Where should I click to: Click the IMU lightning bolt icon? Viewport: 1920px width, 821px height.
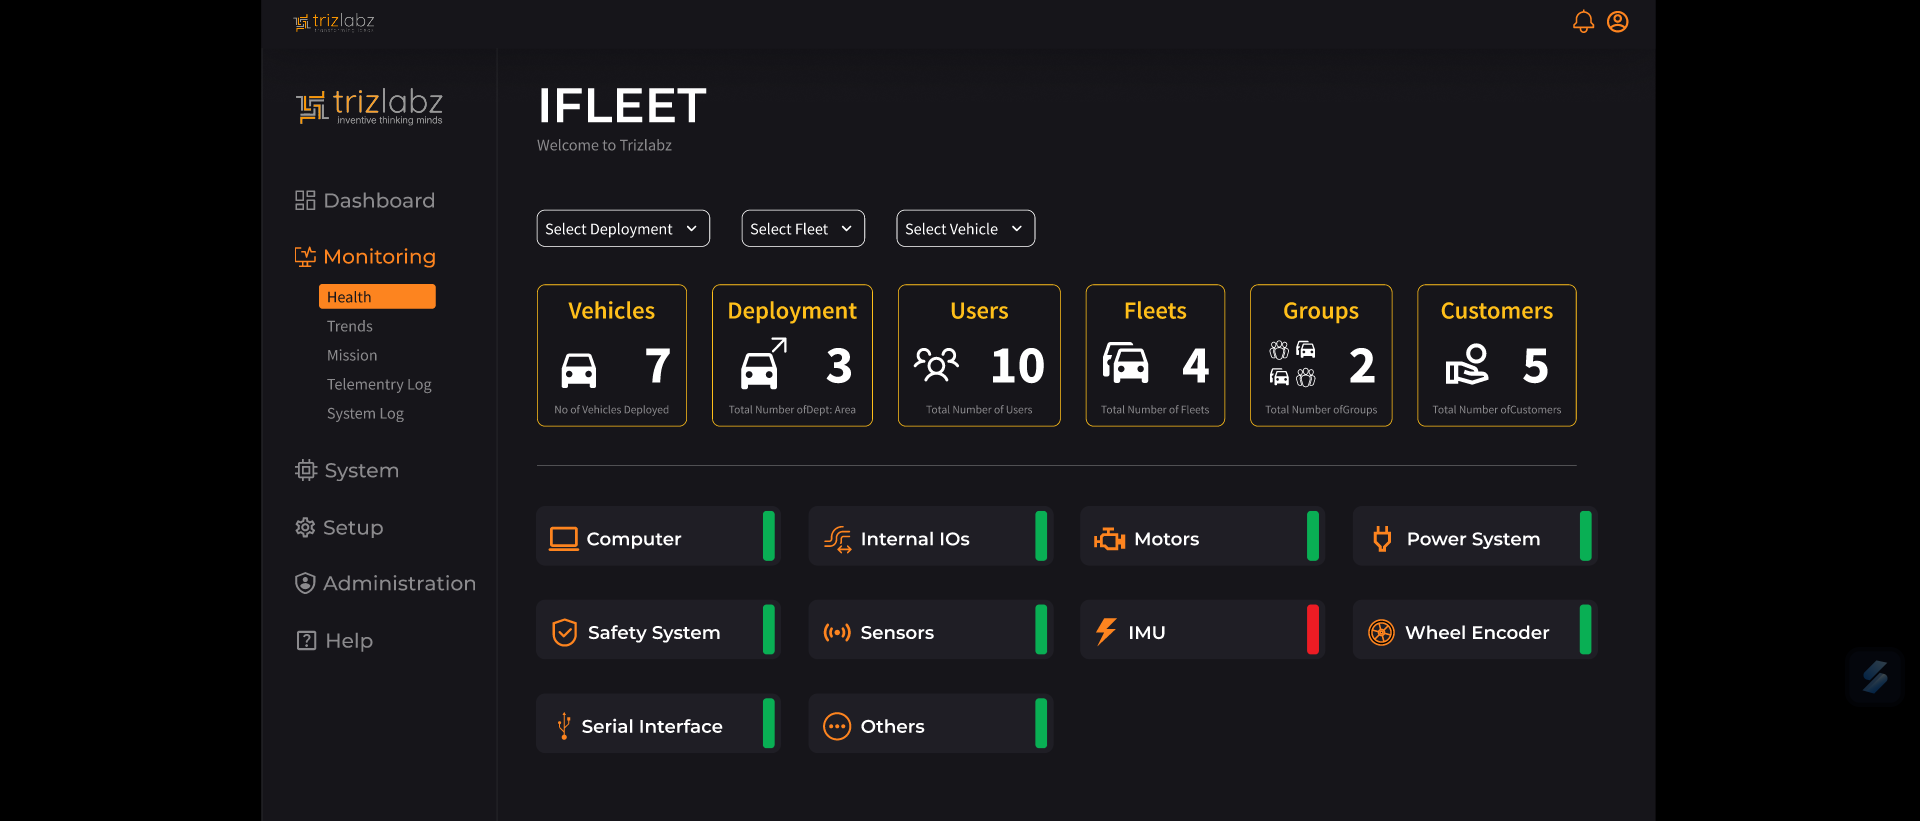pyautogui.click(x=1105, y=632)
